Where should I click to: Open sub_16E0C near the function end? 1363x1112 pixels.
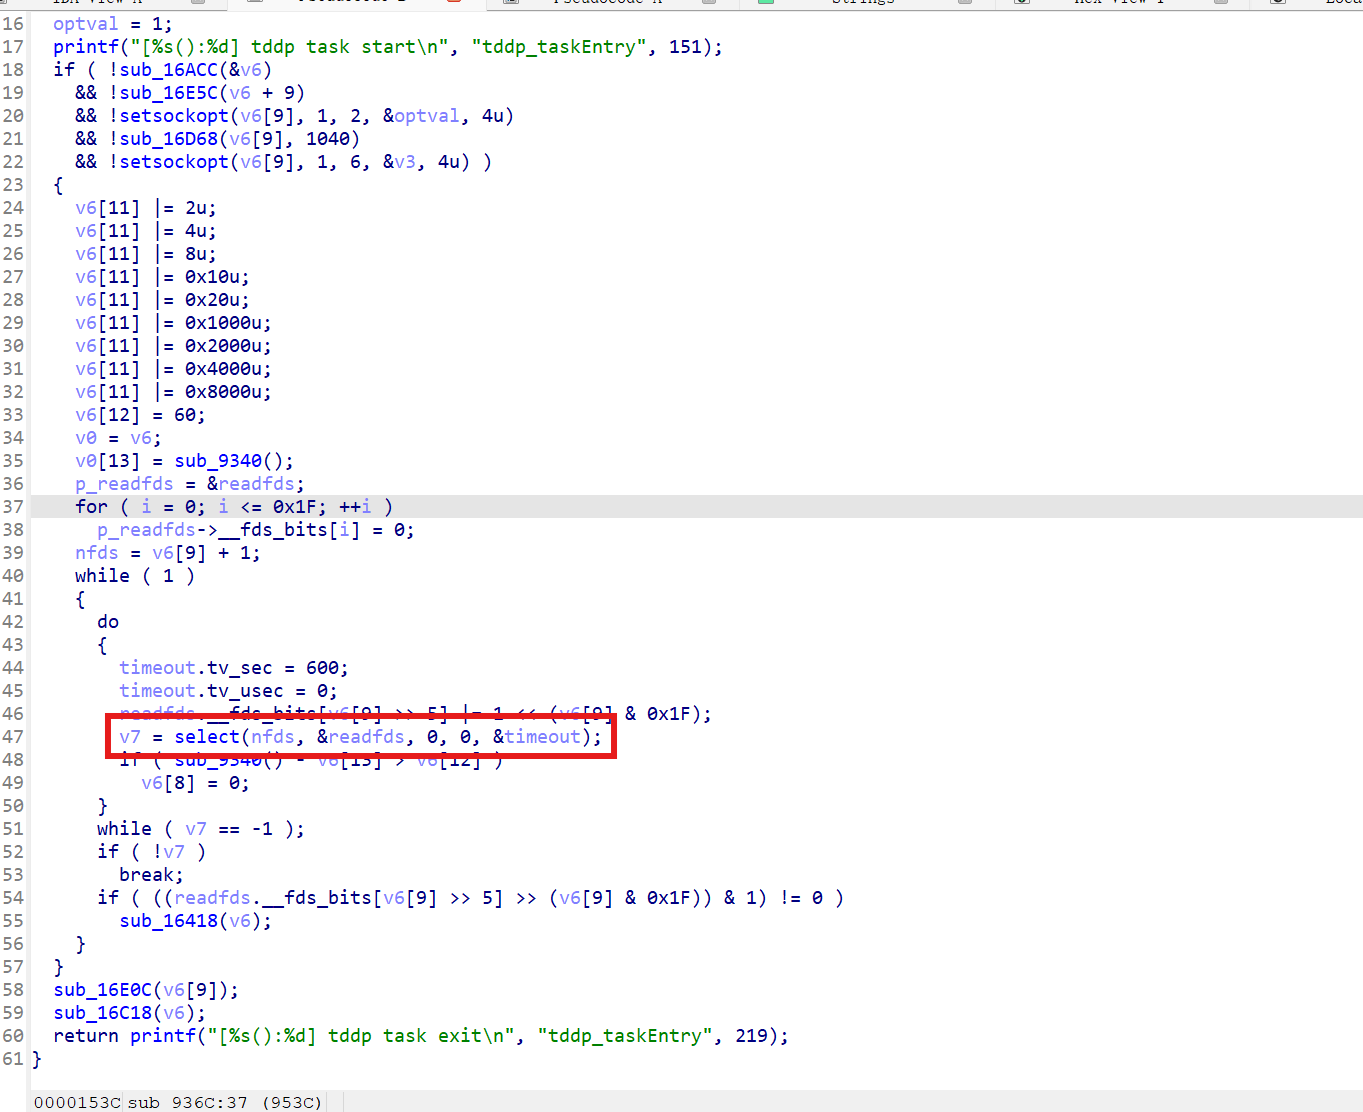tap(102, 990)
